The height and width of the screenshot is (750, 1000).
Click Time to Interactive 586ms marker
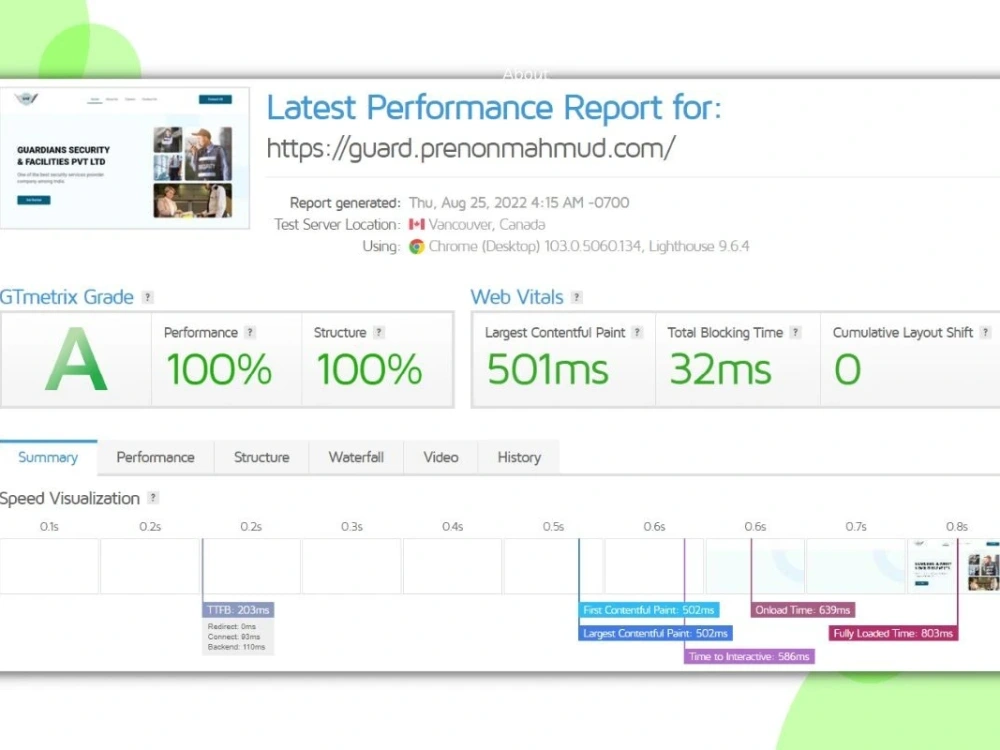(x=749, y=656)
